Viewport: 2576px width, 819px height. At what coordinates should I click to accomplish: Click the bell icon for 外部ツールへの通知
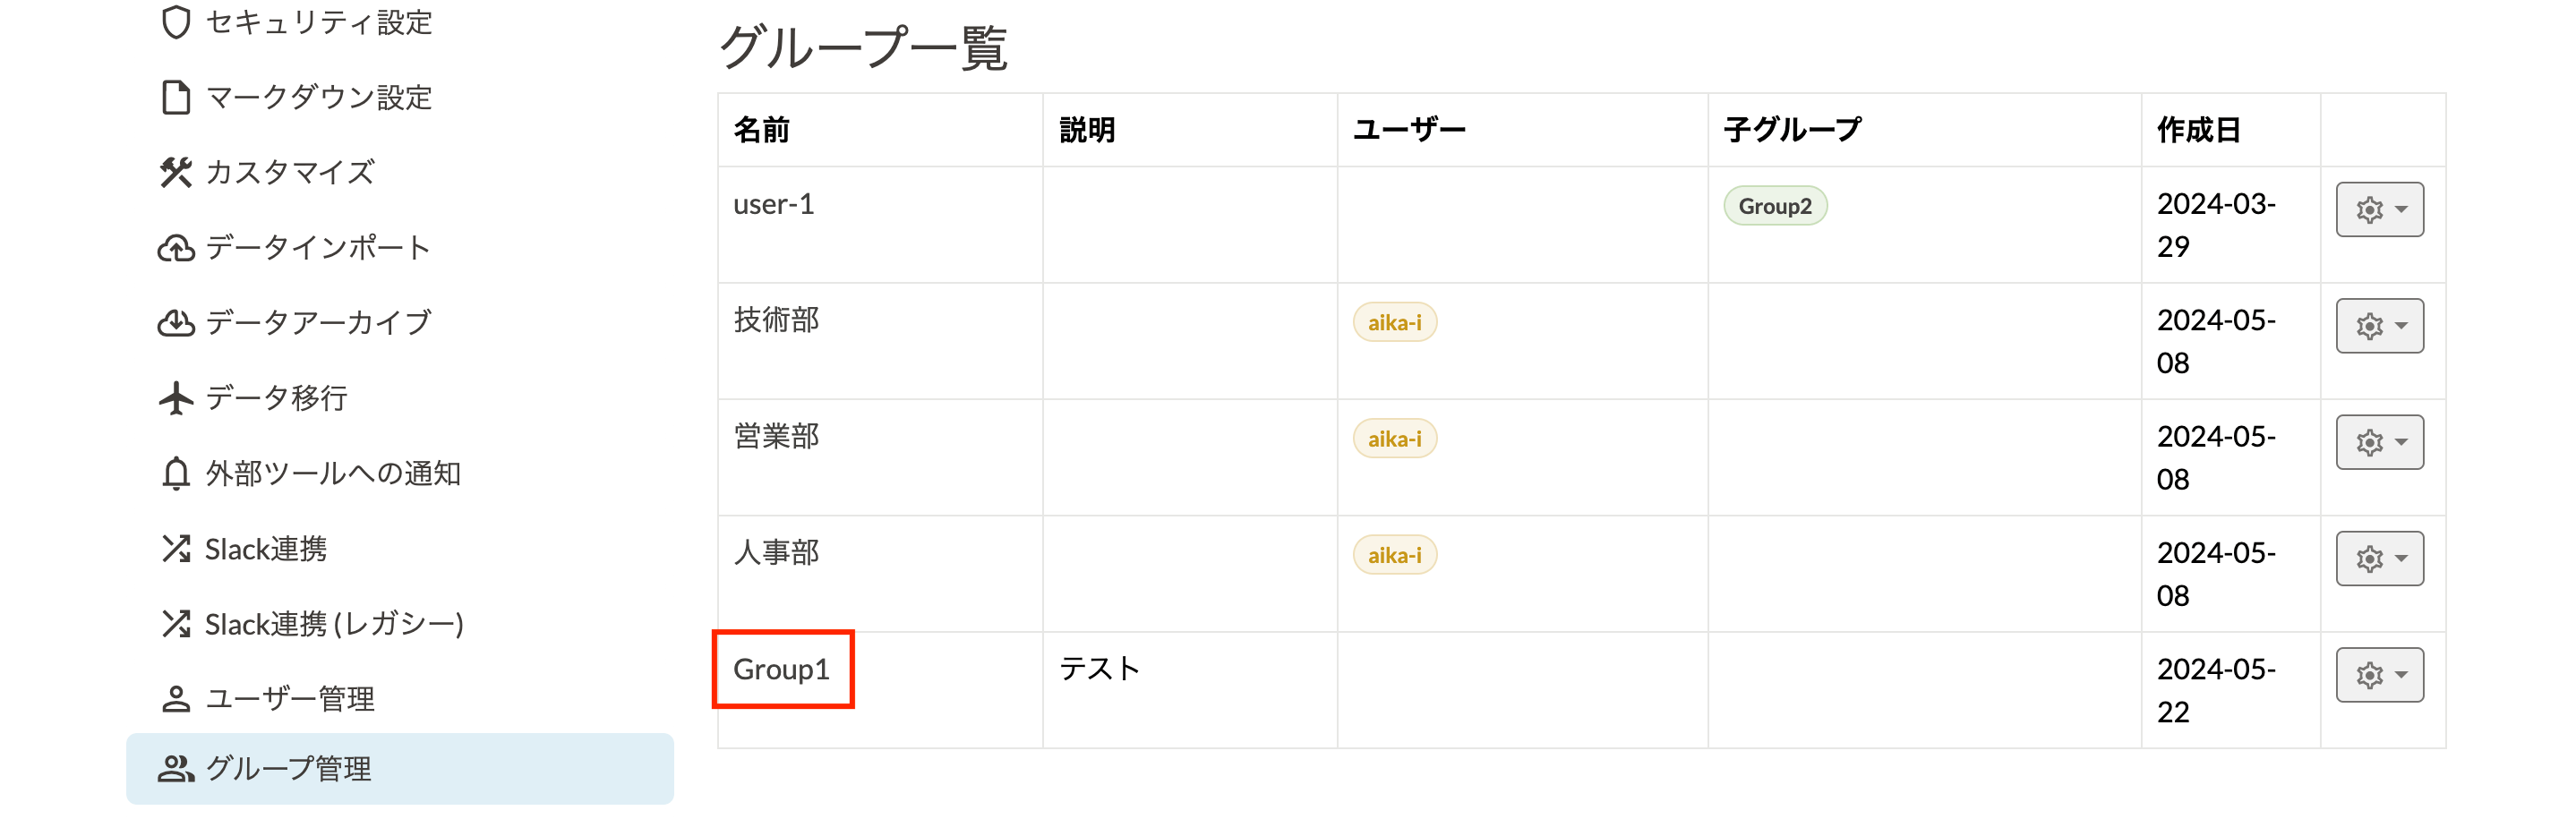[176, 473]
